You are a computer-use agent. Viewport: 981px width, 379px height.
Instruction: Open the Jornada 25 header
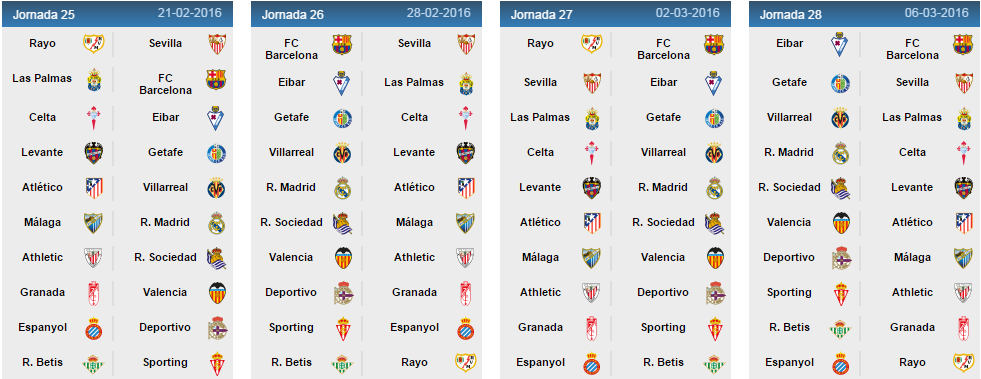(x=118, y=14)
